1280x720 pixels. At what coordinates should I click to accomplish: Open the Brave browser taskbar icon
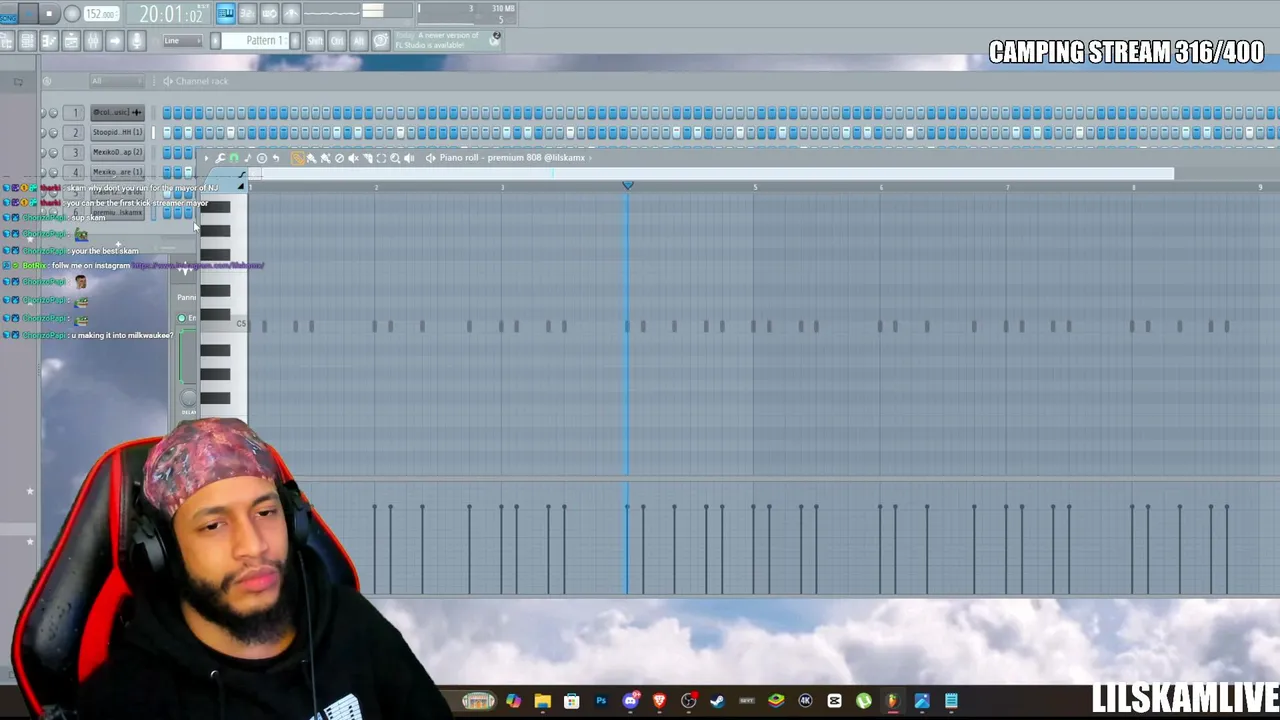(659, 701)
